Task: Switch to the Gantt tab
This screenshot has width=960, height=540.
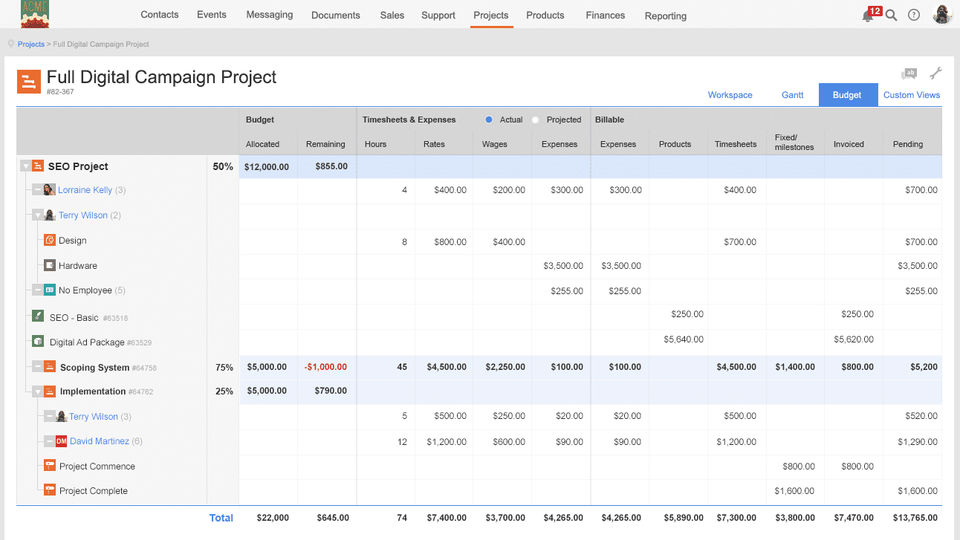Action: 792,95
